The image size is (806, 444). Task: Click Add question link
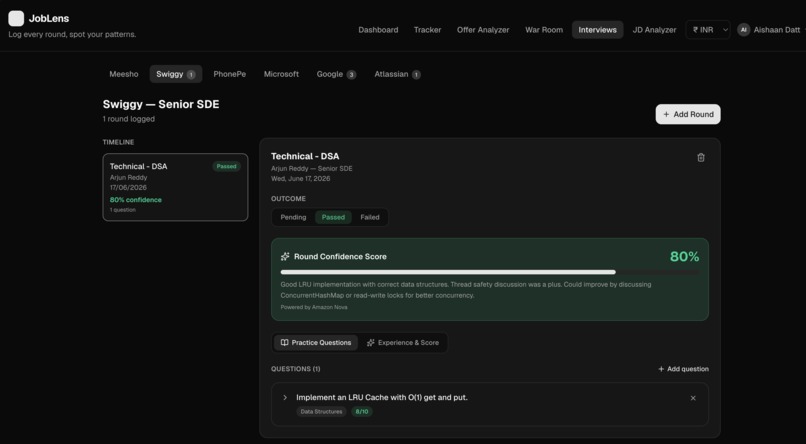click(683, 369)
